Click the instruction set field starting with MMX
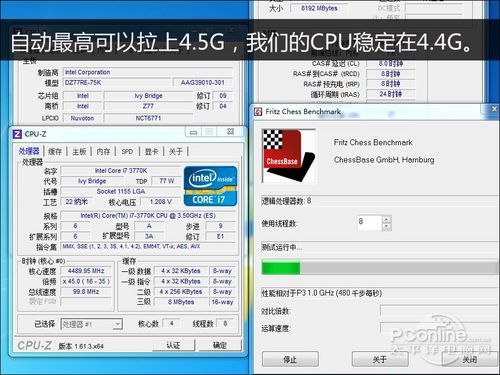Image resolution: width=500 pixels, height=375 pixels. click(148, 247)
